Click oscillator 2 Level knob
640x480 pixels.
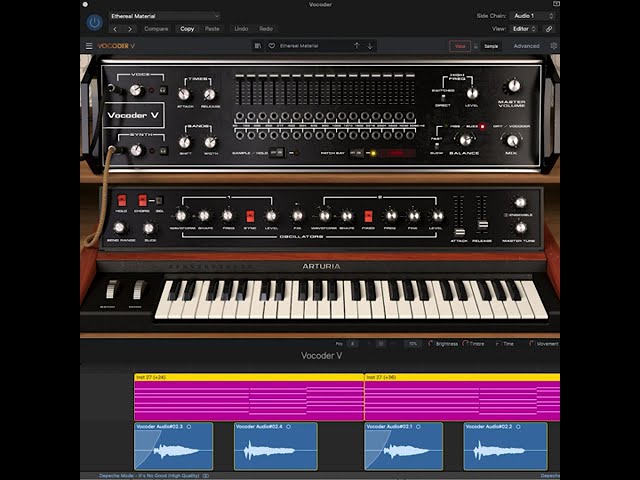[437, 216]
